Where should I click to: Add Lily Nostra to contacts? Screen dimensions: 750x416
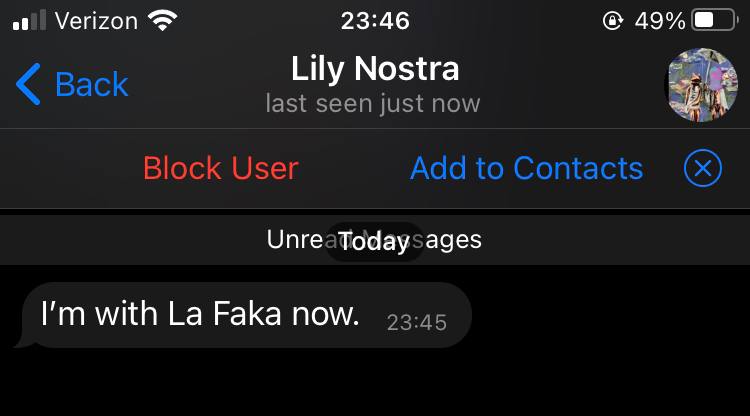pos(527,168)
